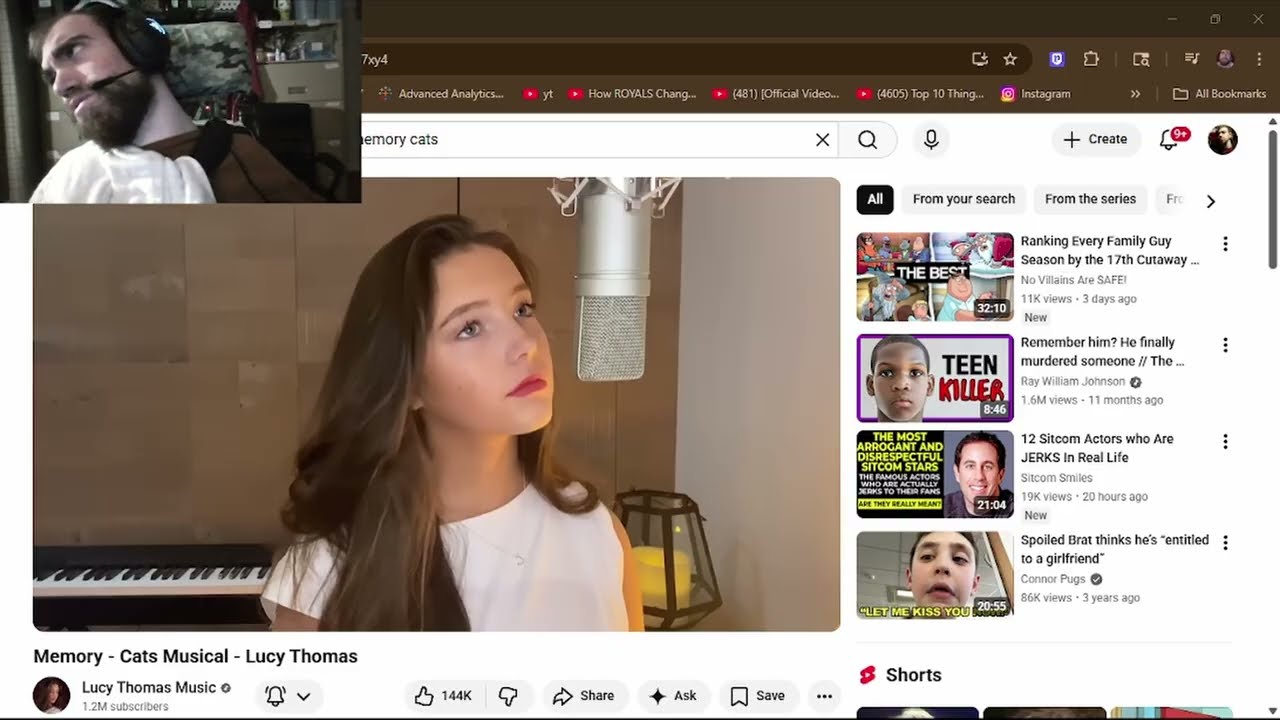
Task: Bookmark this page with the star icon
Action: (1010, 59)
